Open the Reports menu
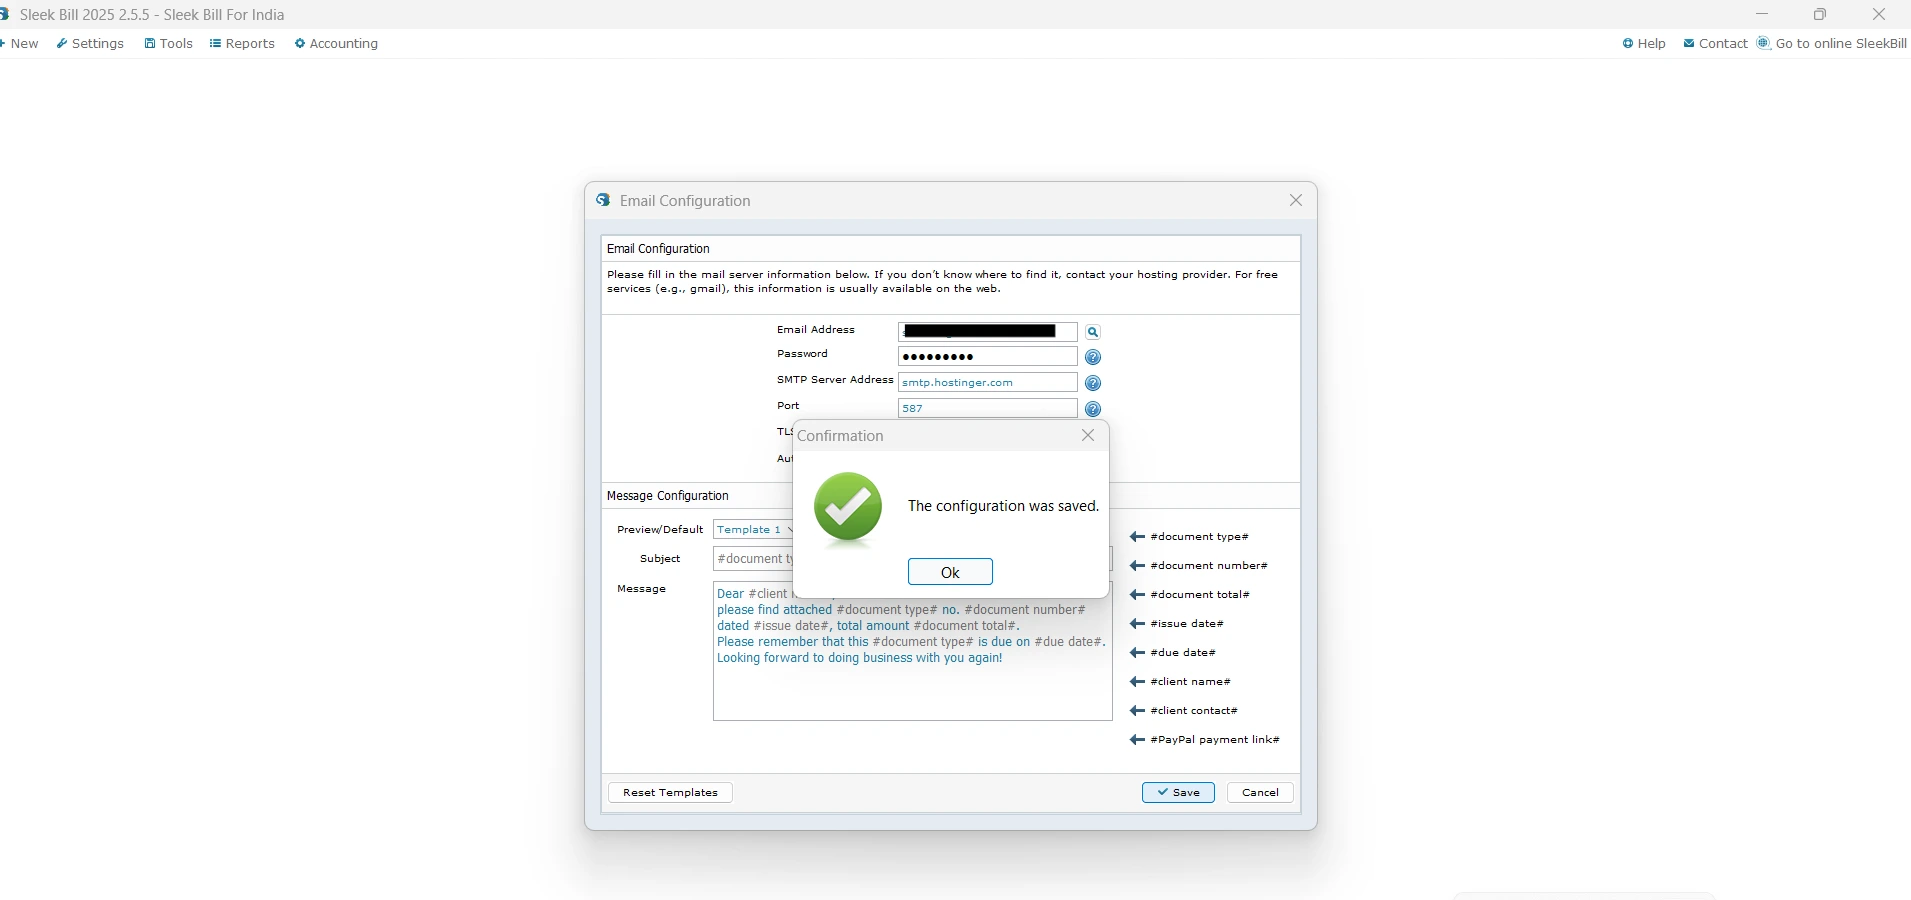This screenshot has width=1911, height=900. click(x=242, y=44)
